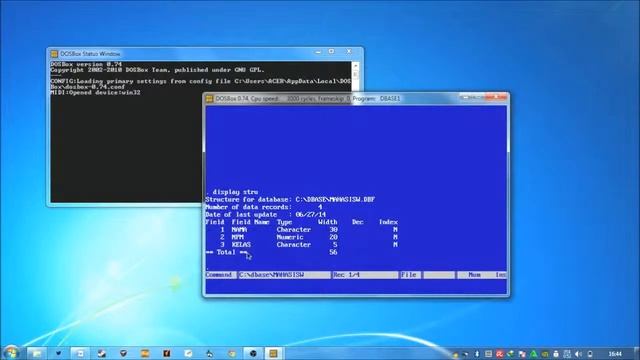Screen dimensions: 640x360
Task: Open the network tray icon
Action: coord(567,354)
